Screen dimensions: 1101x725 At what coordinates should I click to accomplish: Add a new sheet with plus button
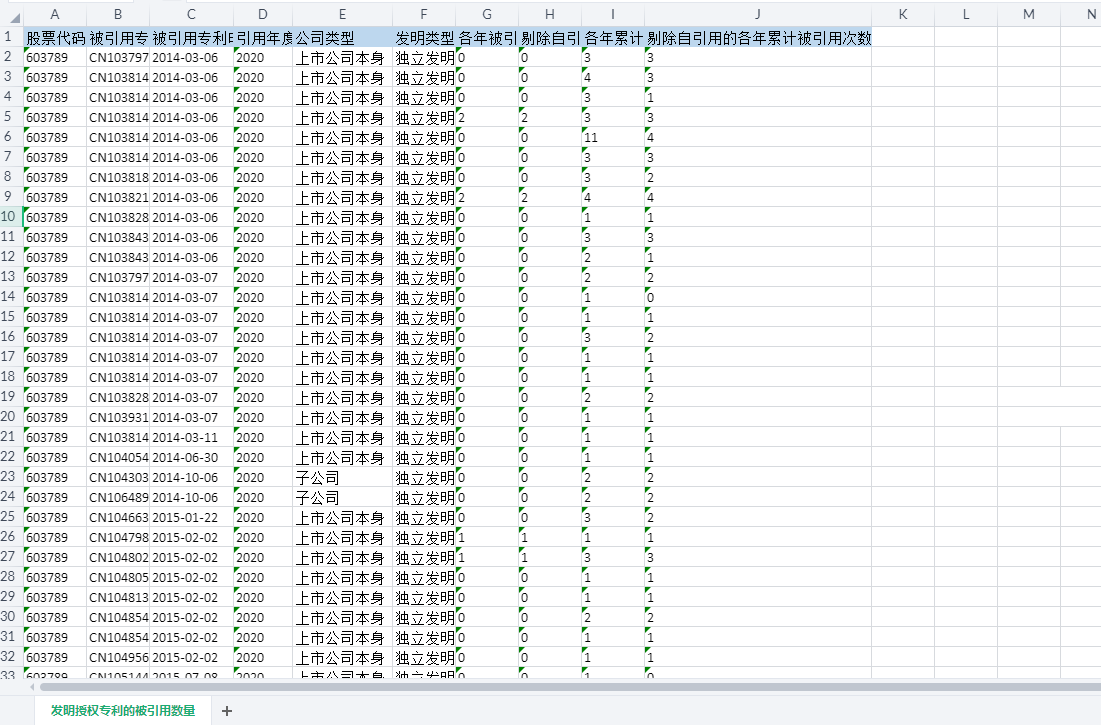coord(227,710)
